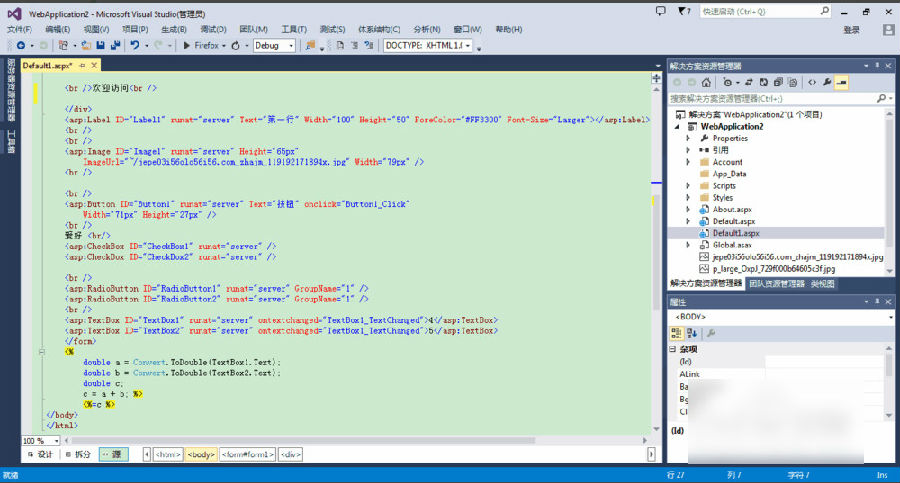Toggle the Preview Selected Items button

click(842, 82)
